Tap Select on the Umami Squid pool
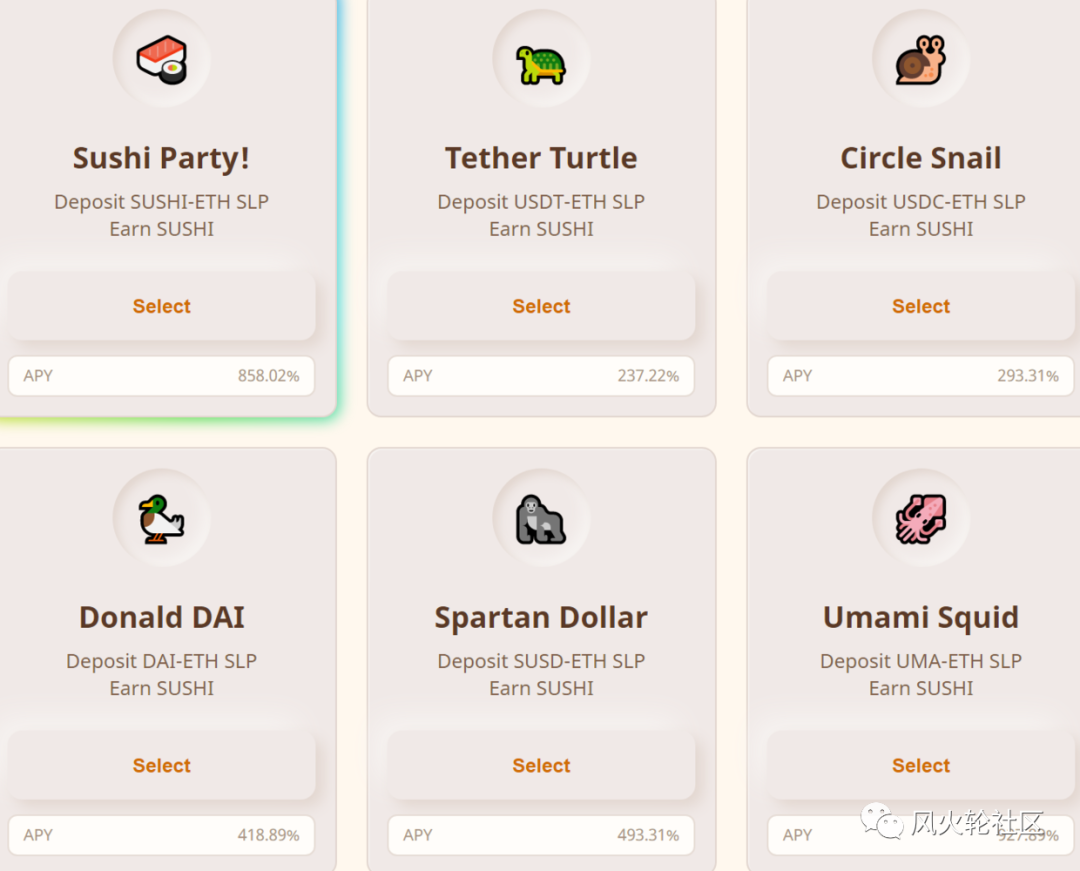Screen dimensions: 1080x871 click(921, 765)
